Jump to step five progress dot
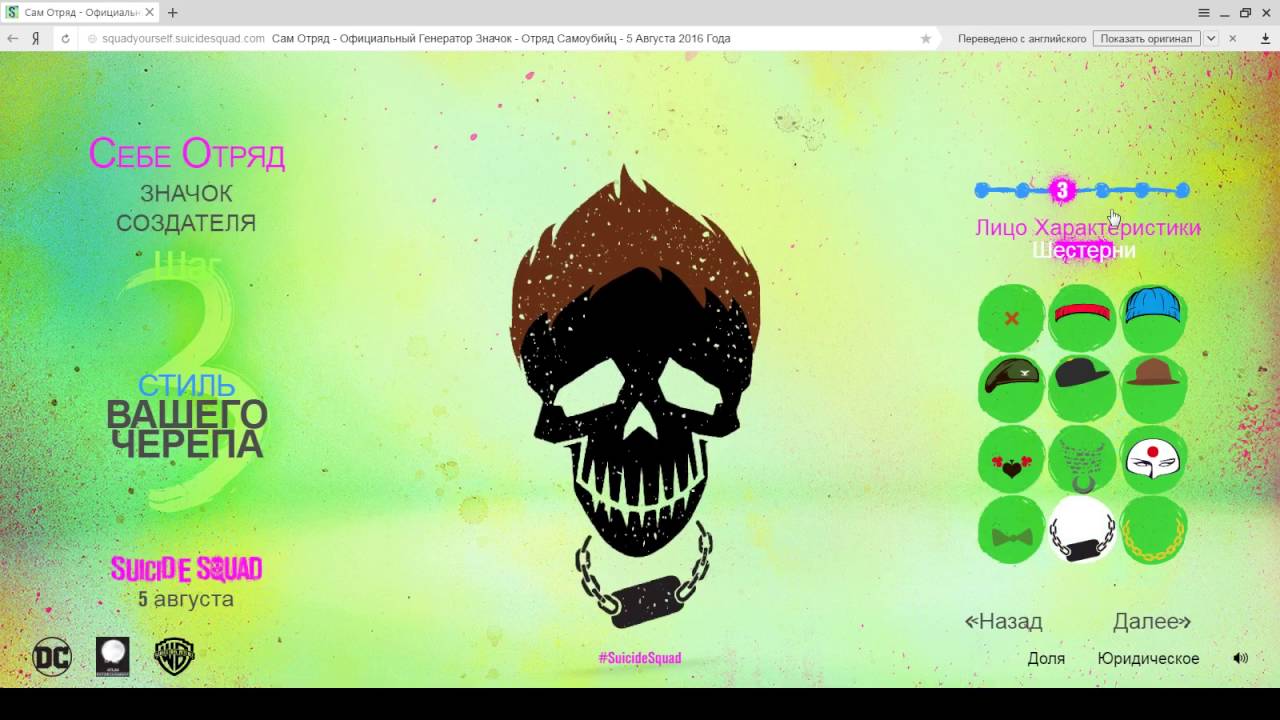Image resolution: width=1280 pixels, height=720 pixels. [1142, 190]
